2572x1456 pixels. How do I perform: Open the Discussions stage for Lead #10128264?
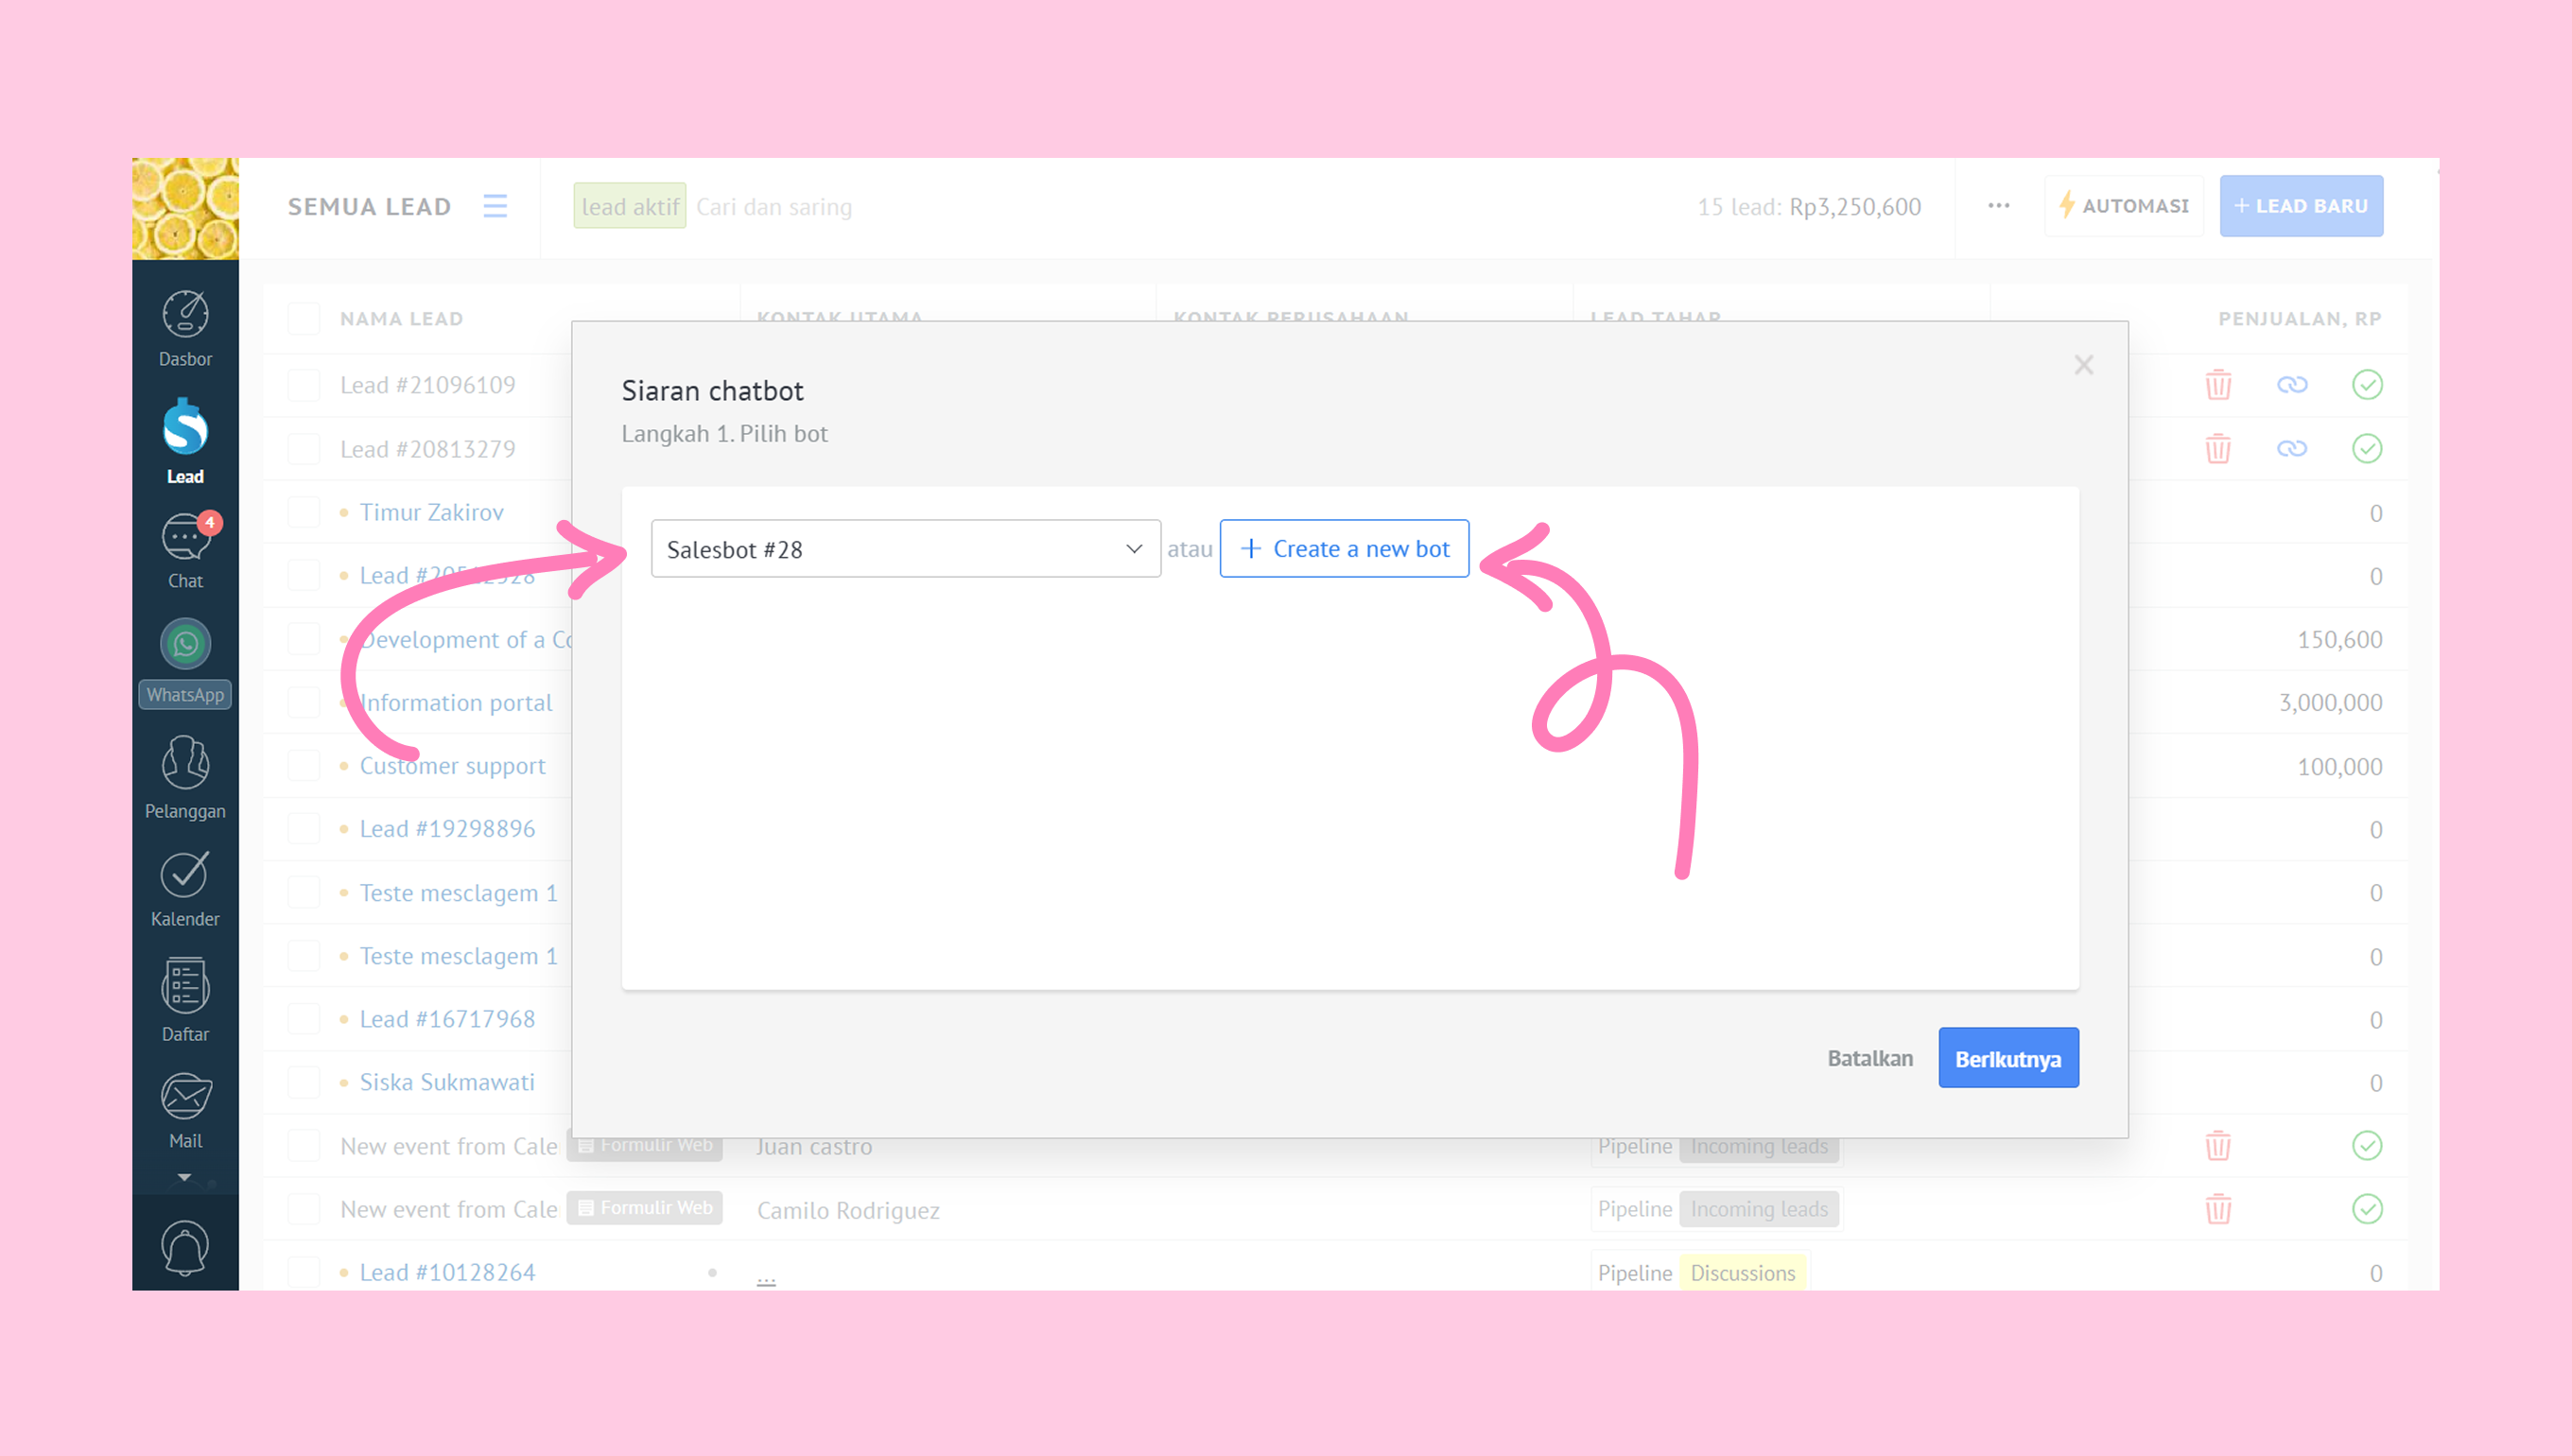click(1743, 1273)
